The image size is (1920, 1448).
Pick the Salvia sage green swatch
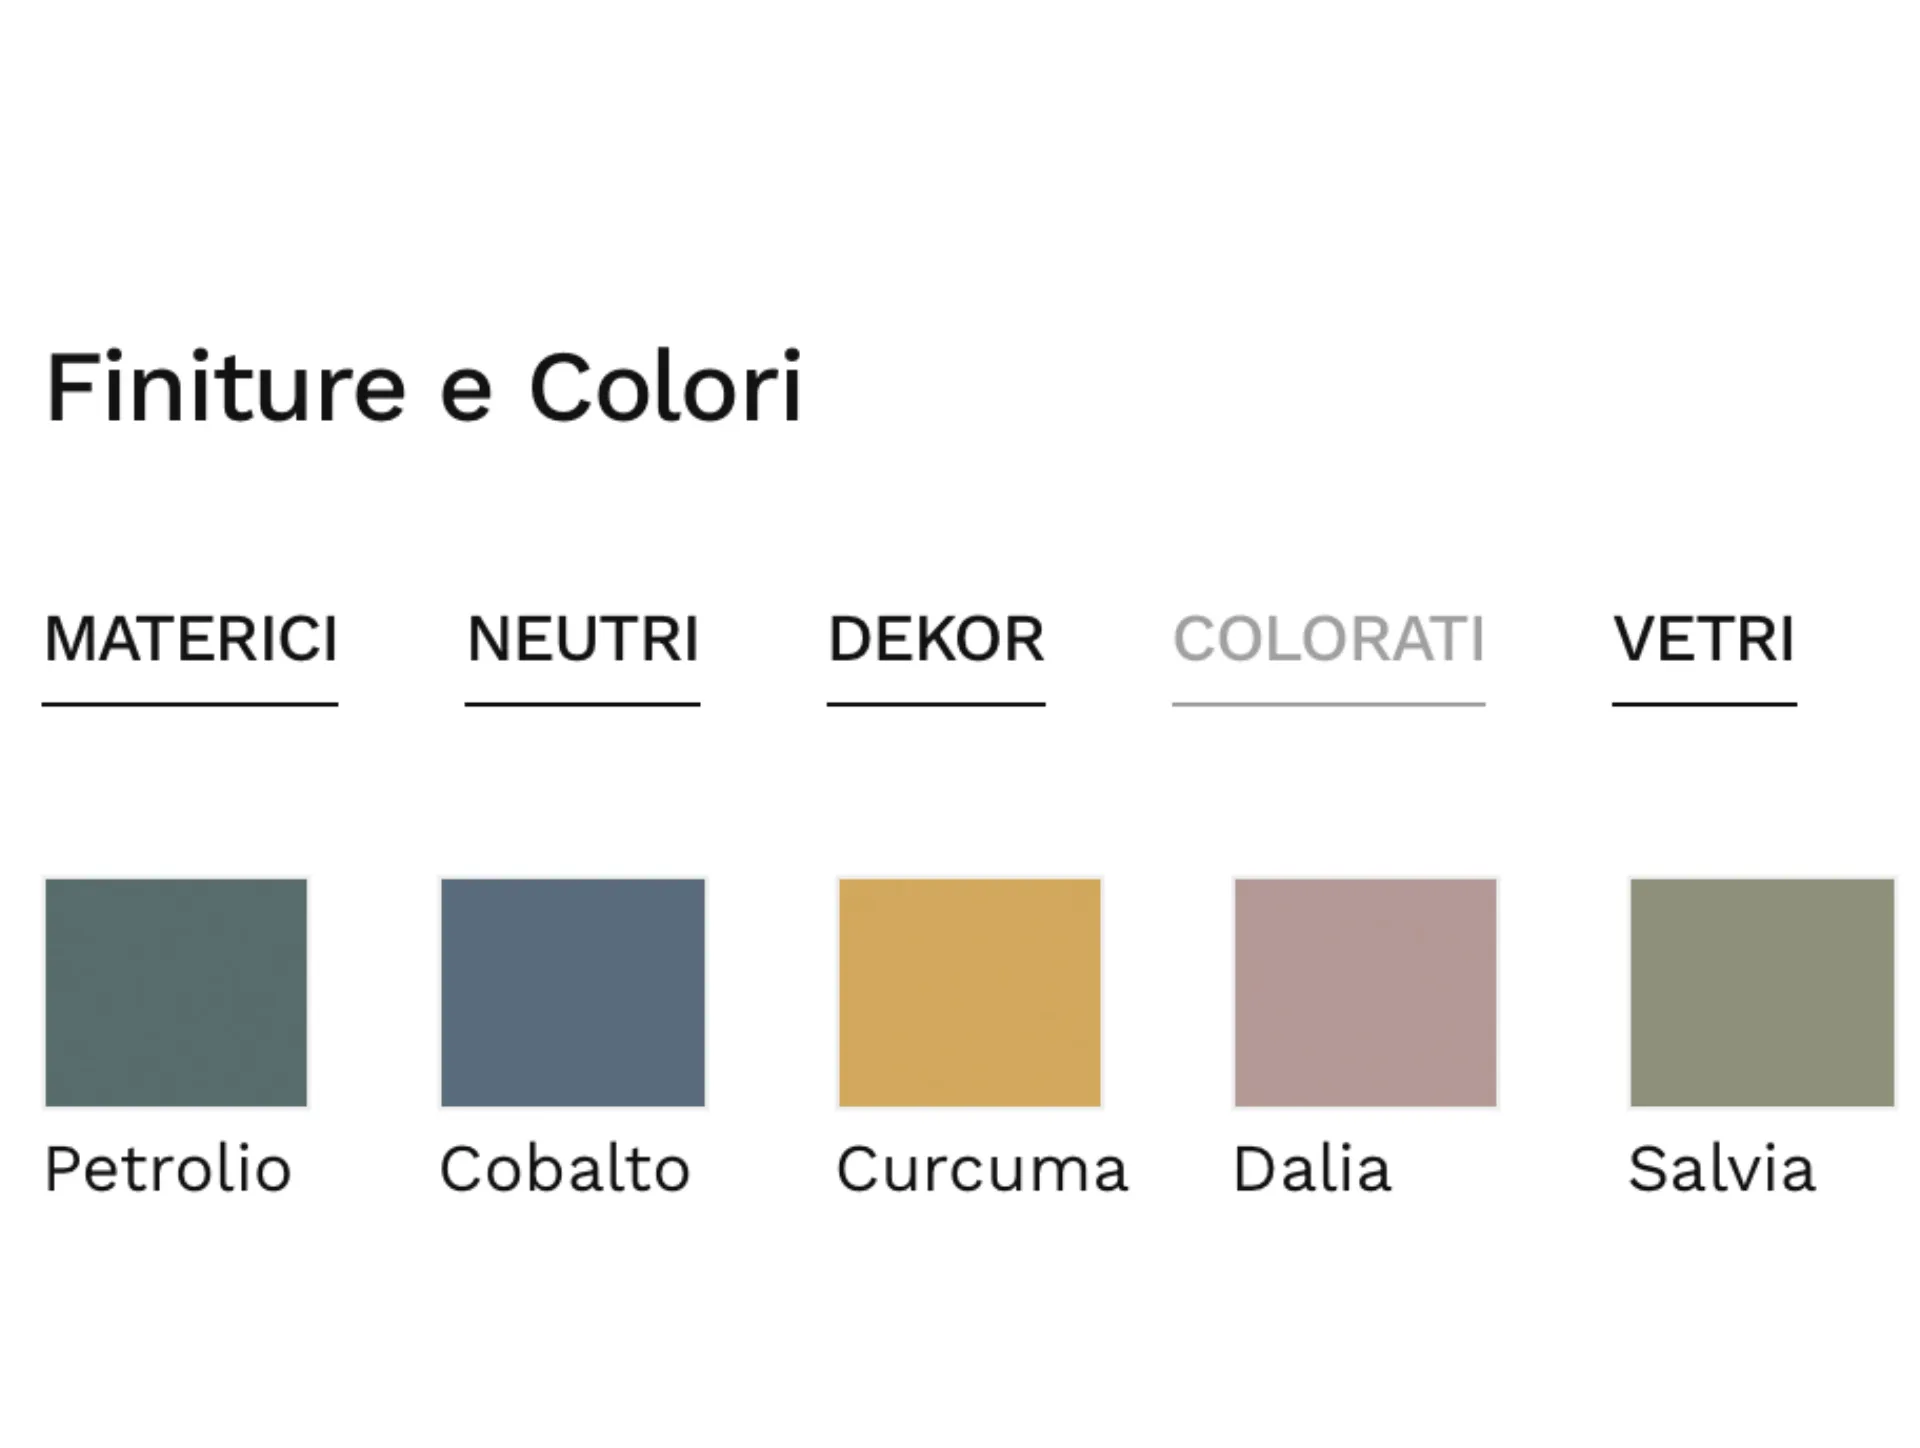click(1762, 992)
